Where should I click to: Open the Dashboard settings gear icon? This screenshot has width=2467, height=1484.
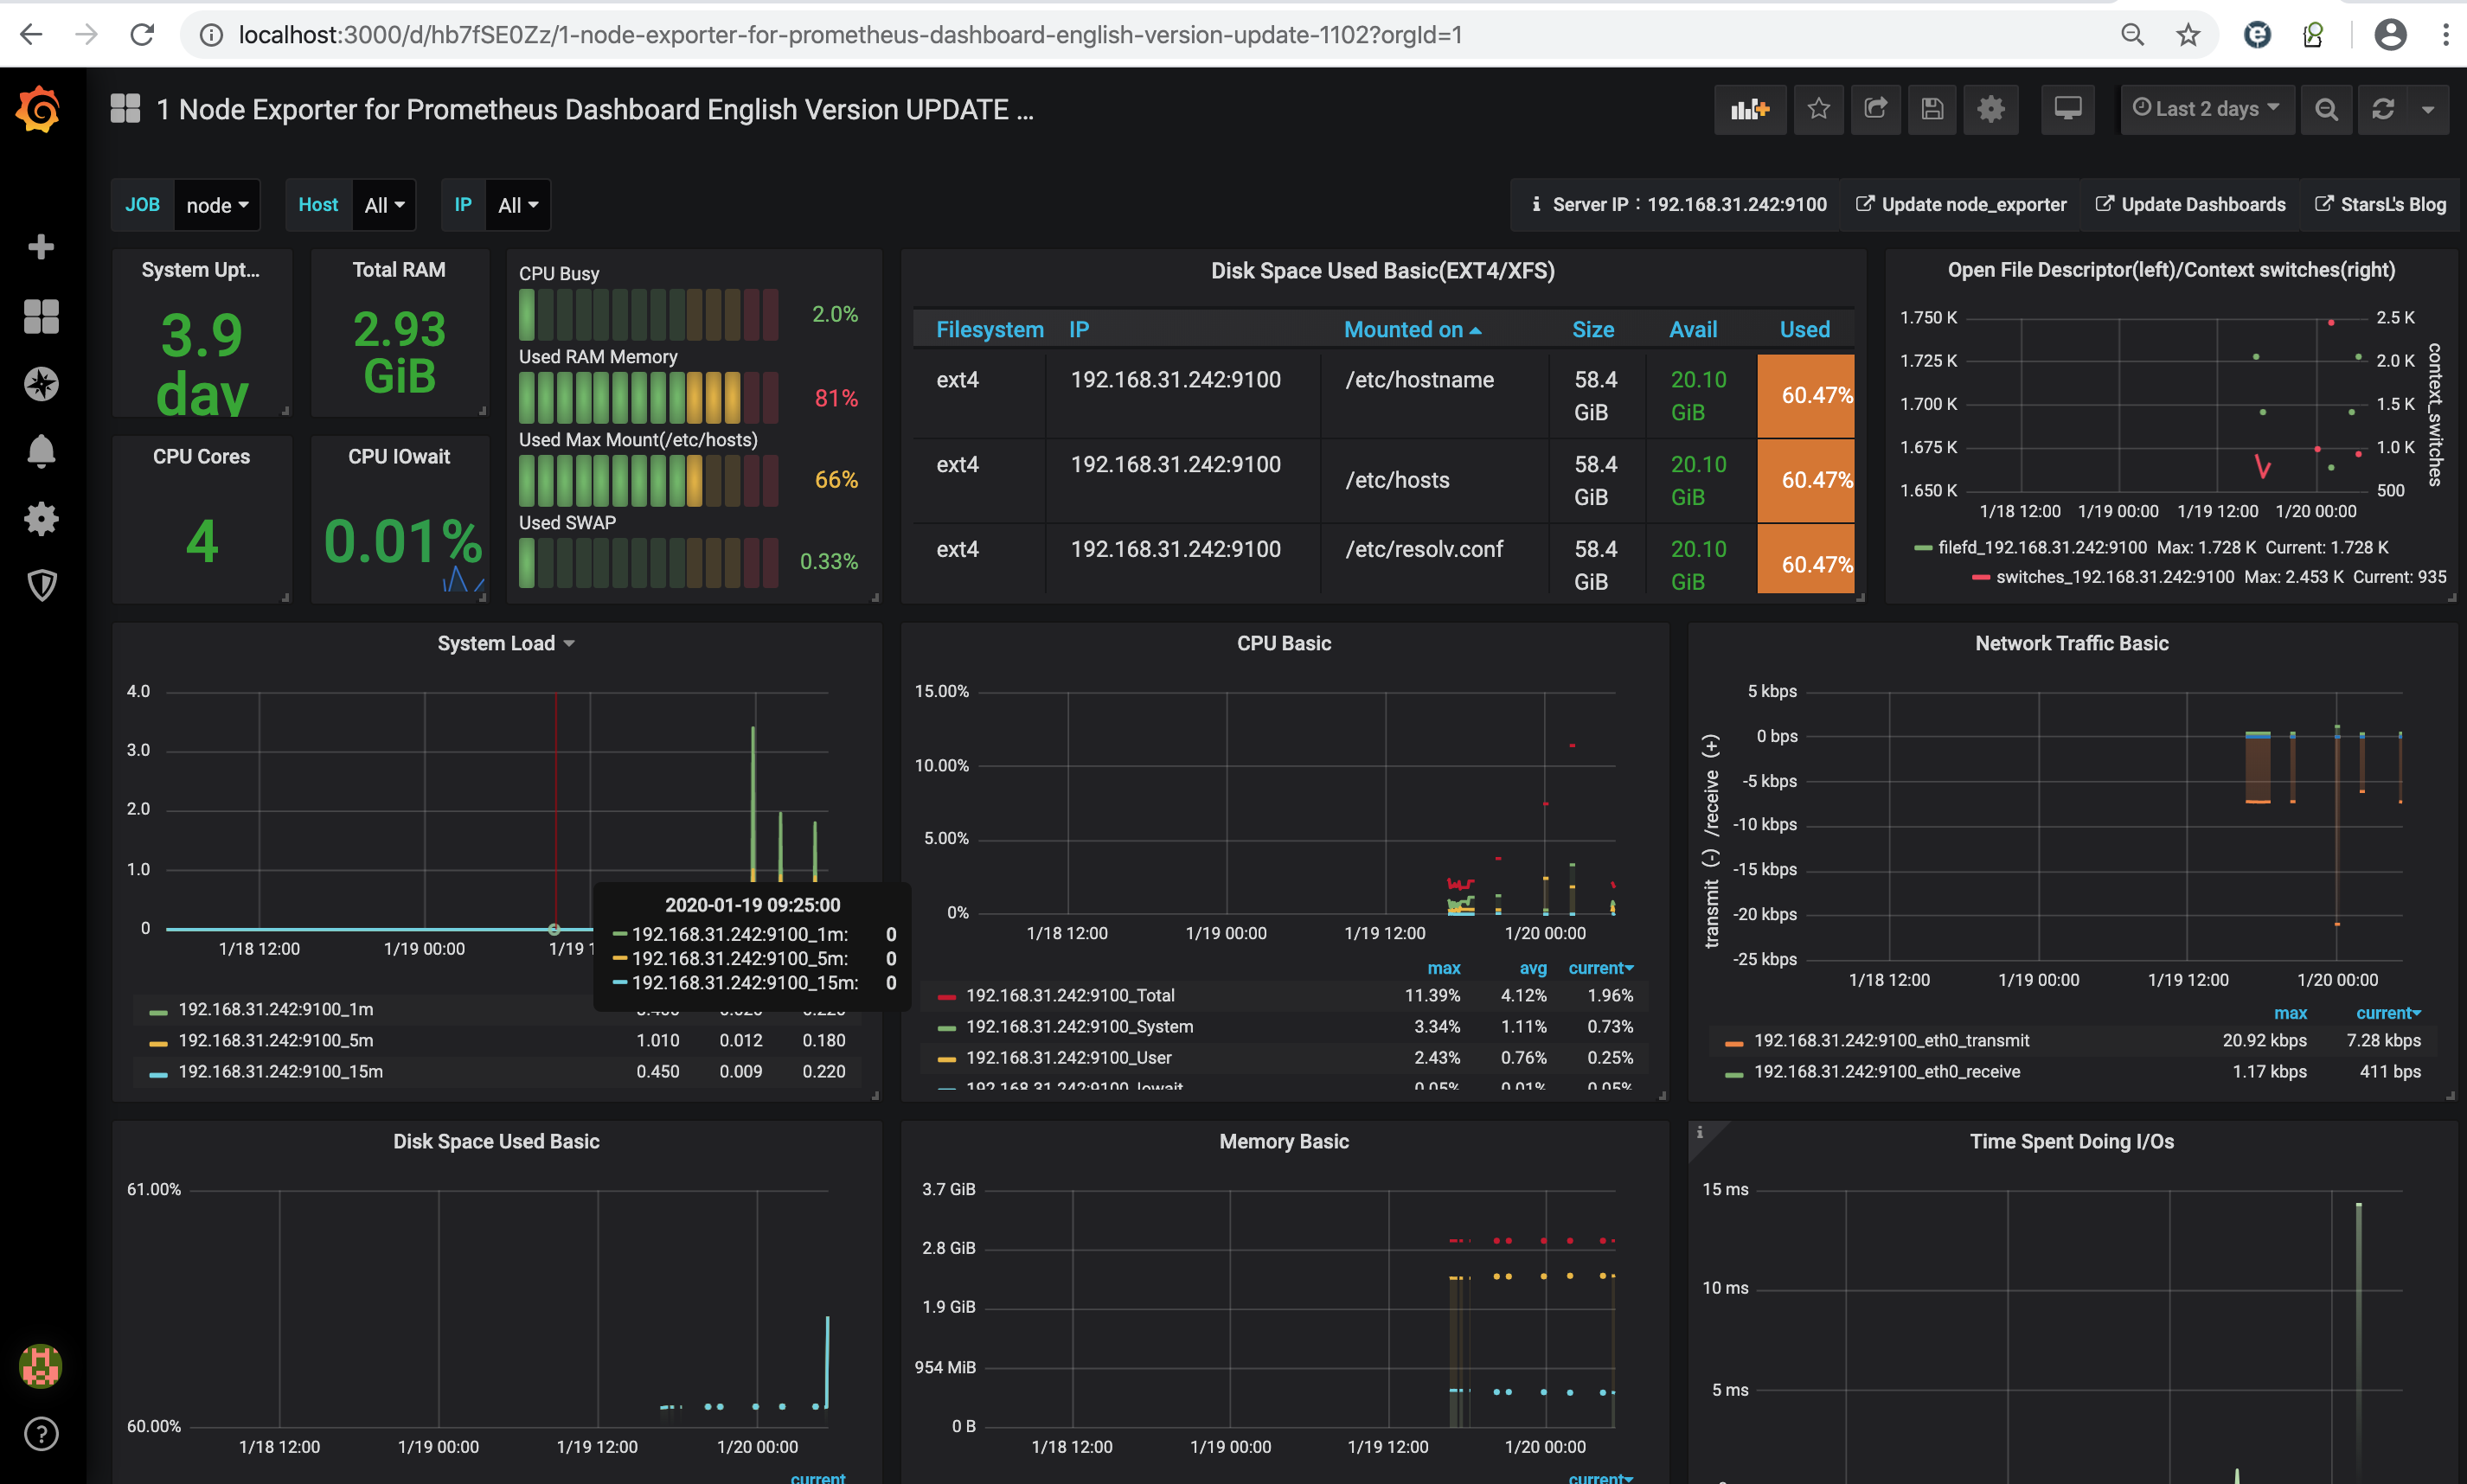pyautogui.click(x=1993, y=109)
